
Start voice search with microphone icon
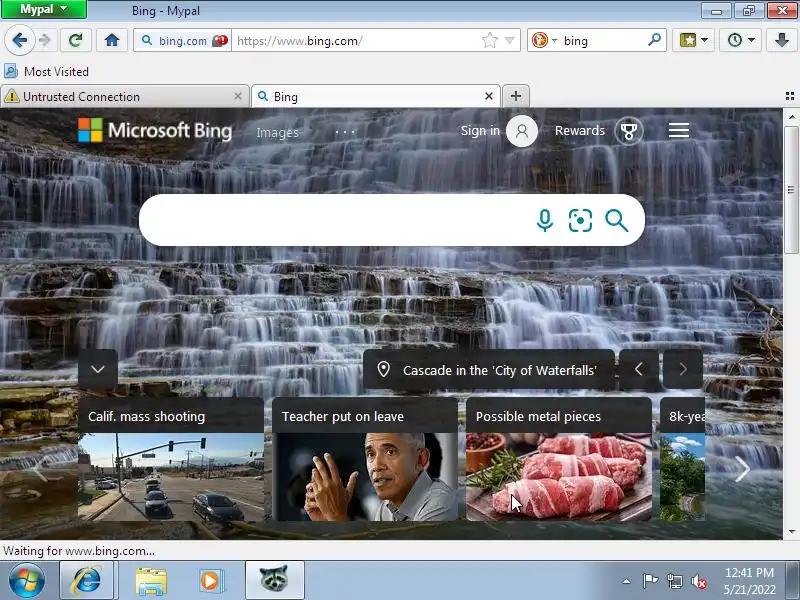click(x=544, y=220)
